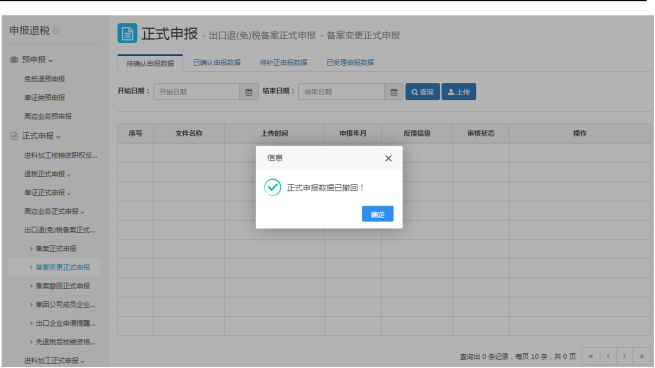Open 免抵退预申报 in the sidebar
Viewport: 655px width, 368px height.
click(x=44, y=79)
